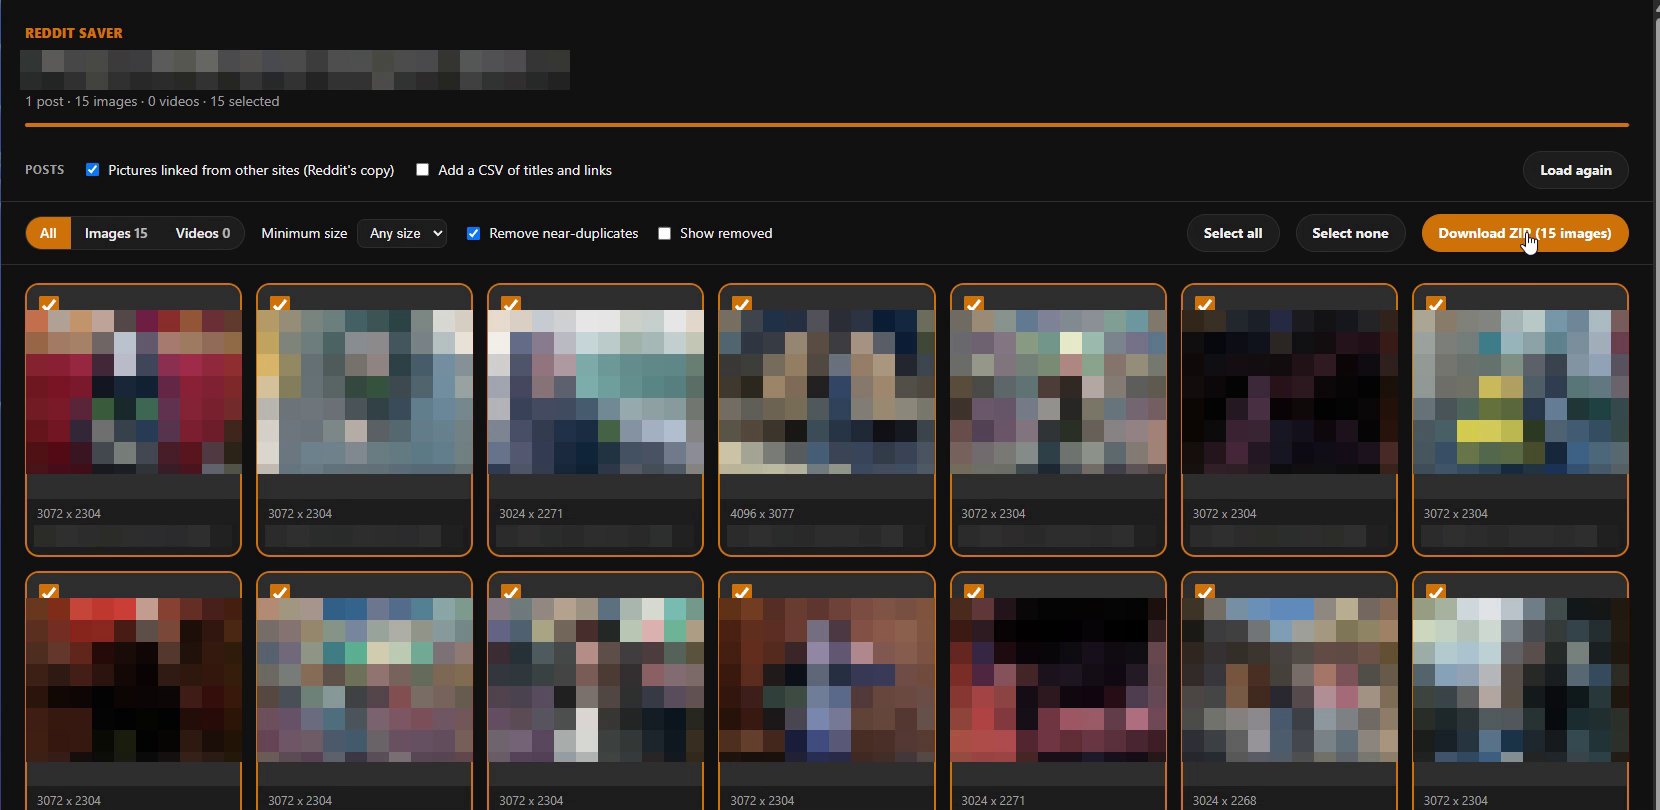Click the Select none button
This screenshot has height=810, width=1660.
[1350, 233]
